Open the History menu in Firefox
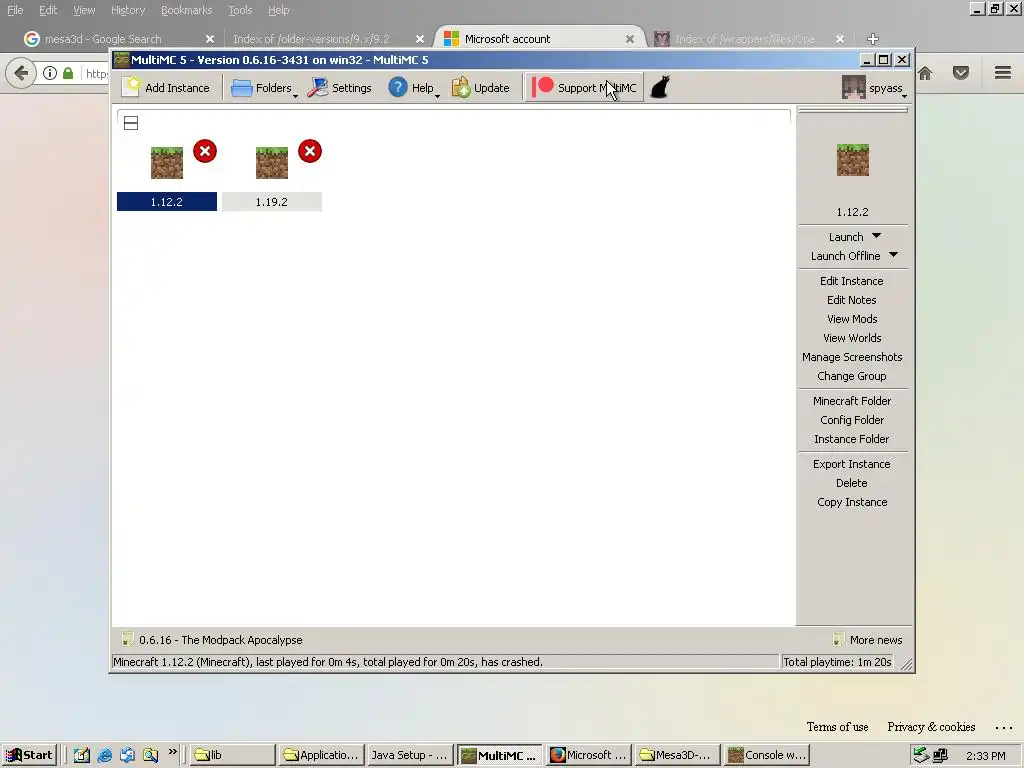The width and height of the screenshot is (1024, 768). point(128,10)
